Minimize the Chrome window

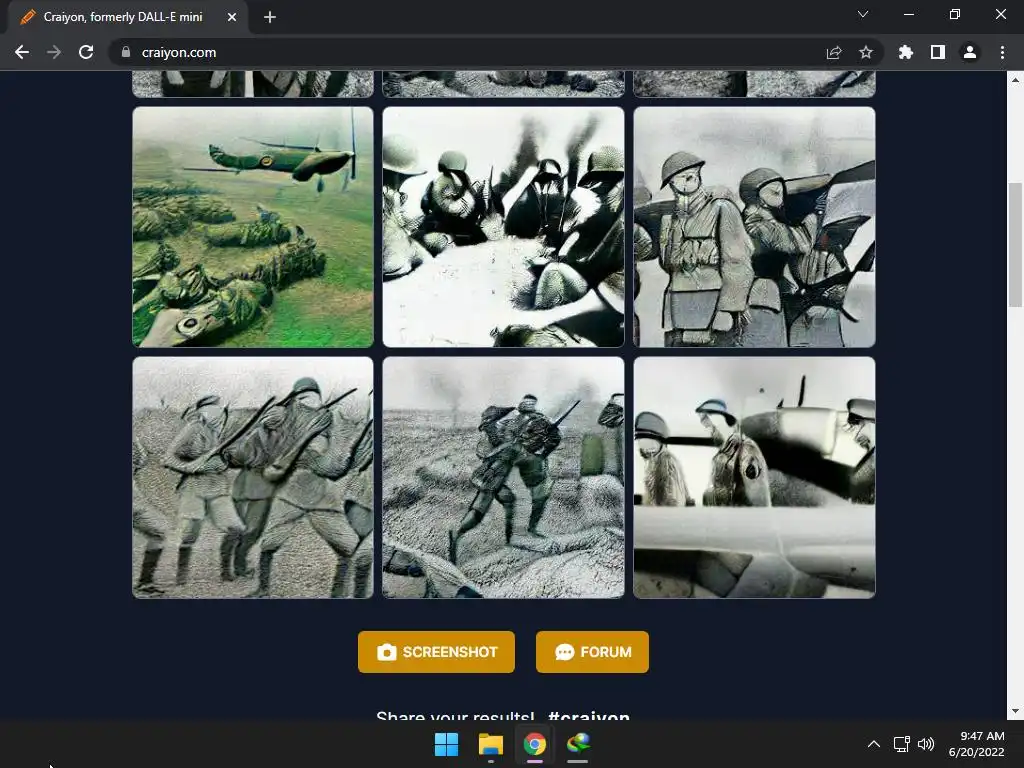point(908,14)
